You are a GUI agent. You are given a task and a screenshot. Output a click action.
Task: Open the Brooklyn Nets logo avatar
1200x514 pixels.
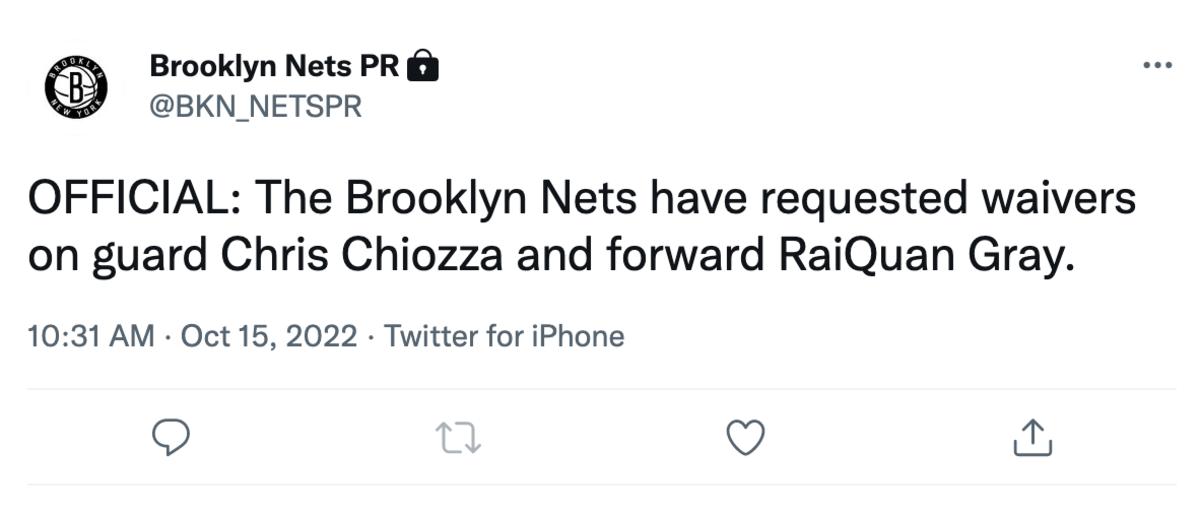coord(76,85)
